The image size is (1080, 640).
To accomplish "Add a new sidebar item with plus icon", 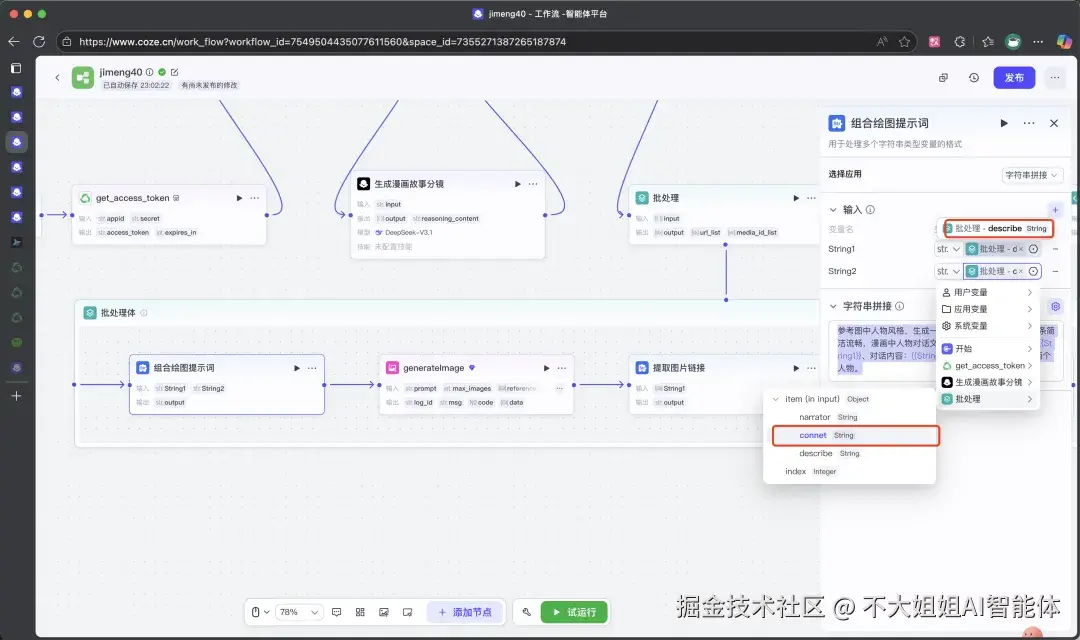I will click(x=17, y=396).
